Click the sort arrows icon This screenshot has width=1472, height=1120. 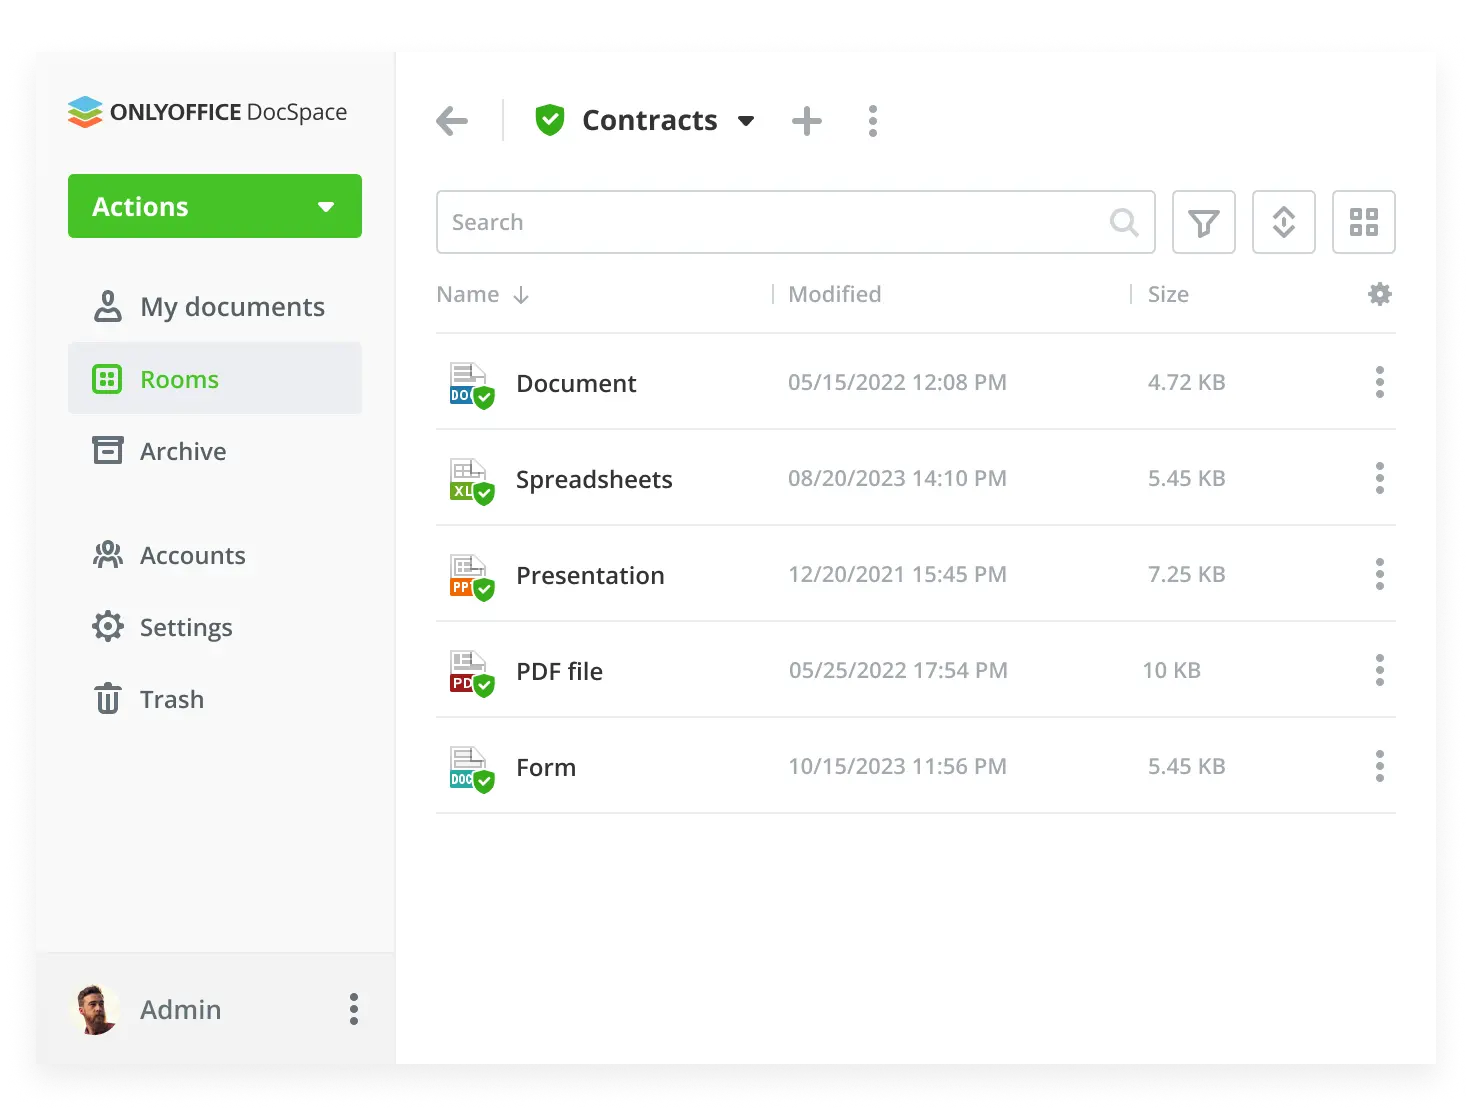(x=1283, y=222)
